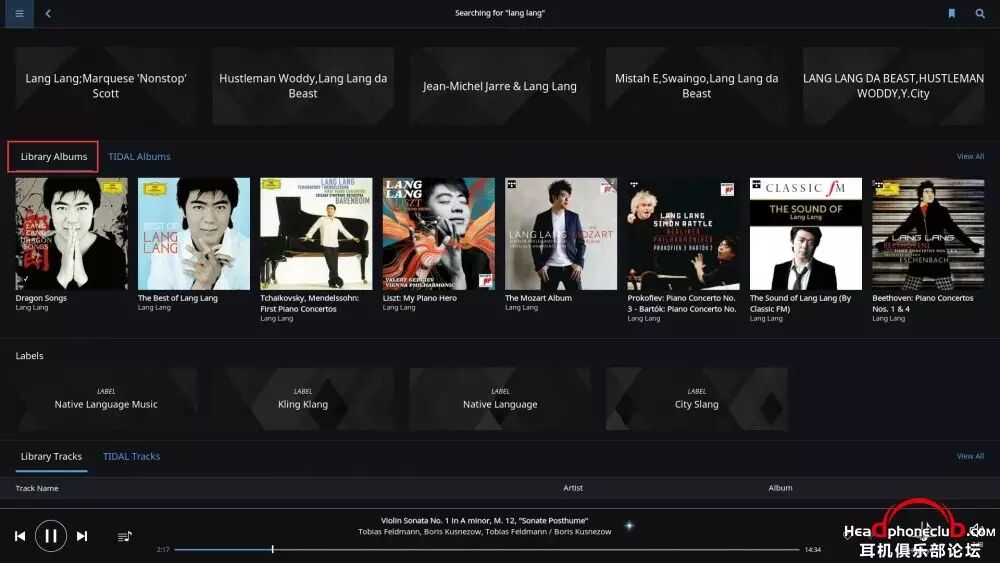This screenshot has height=563, width=1000.
Task: Select the TIDAL Tracks tab
Action: click(131, 457)
